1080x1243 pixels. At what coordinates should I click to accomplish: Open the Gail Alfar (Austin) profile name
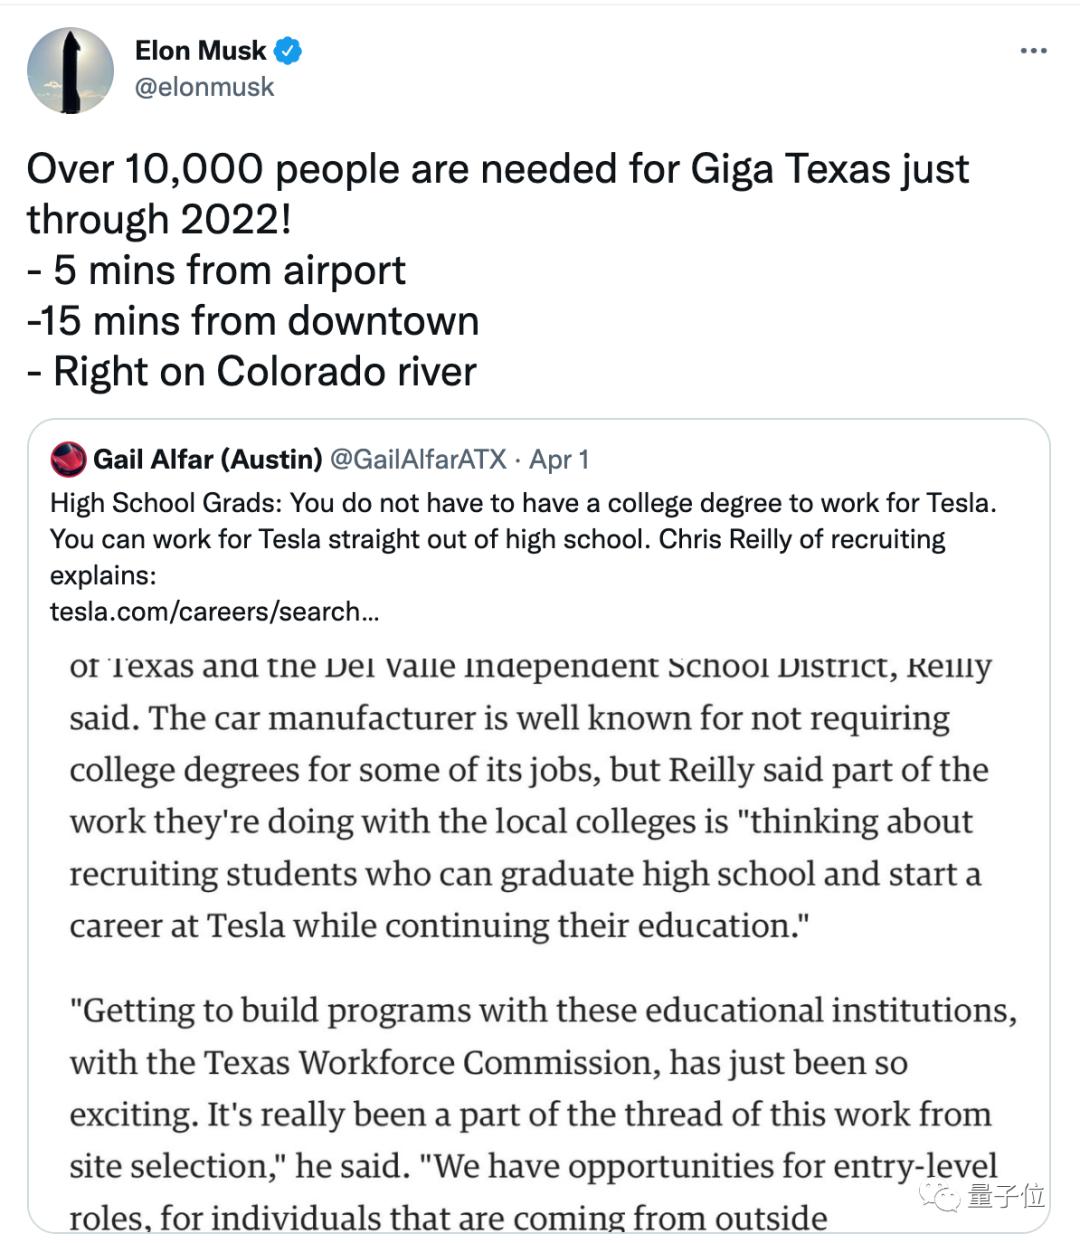(x=208, y=459)
